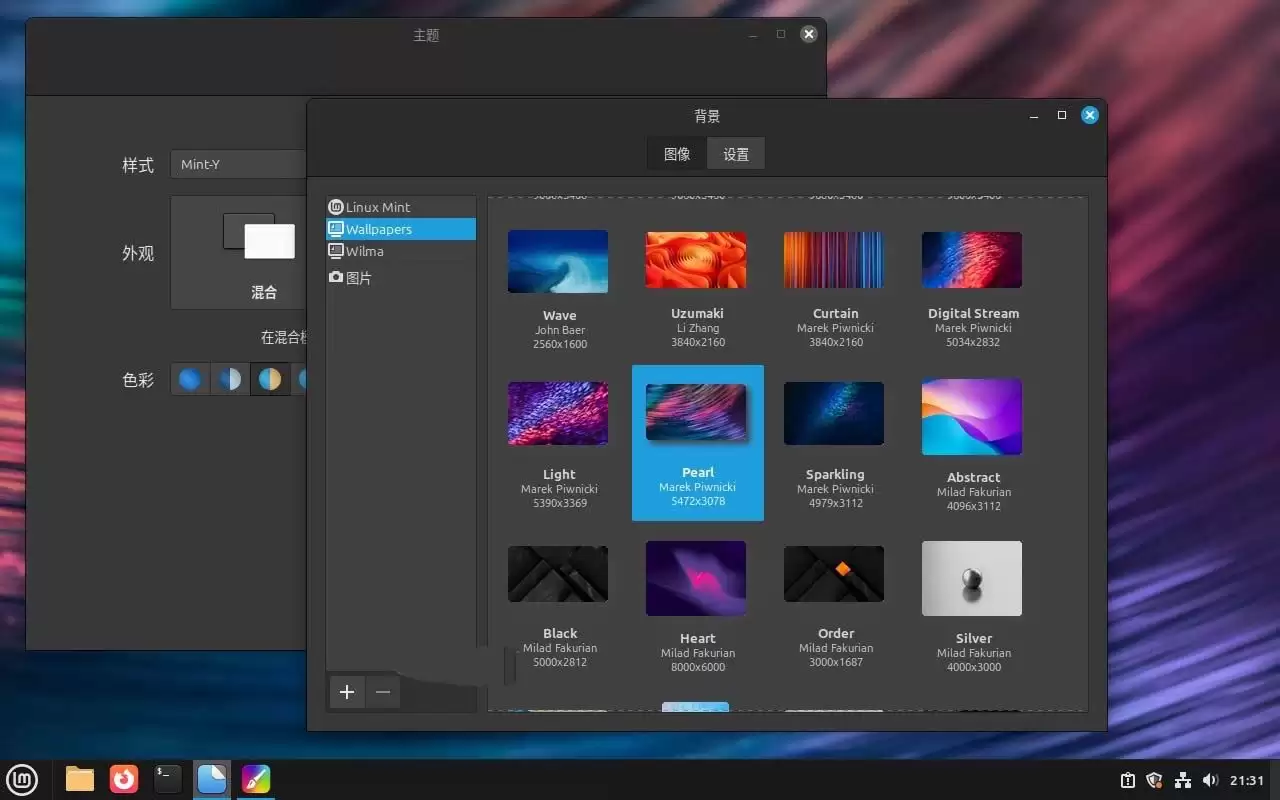This screenshot has width=1280, height=800.
Task: Open the Firefox browser in the taskbar
Action: pos(124,779)
